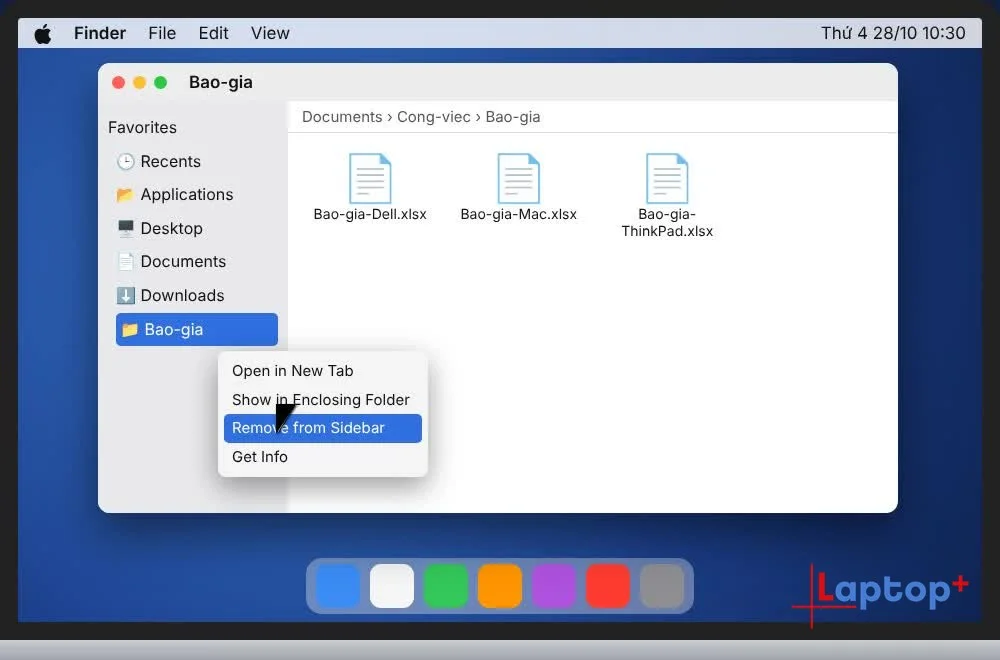The image size is (1000, 660).
Task: Click the Documents page icon in sidebar
Action: point(126,261)
